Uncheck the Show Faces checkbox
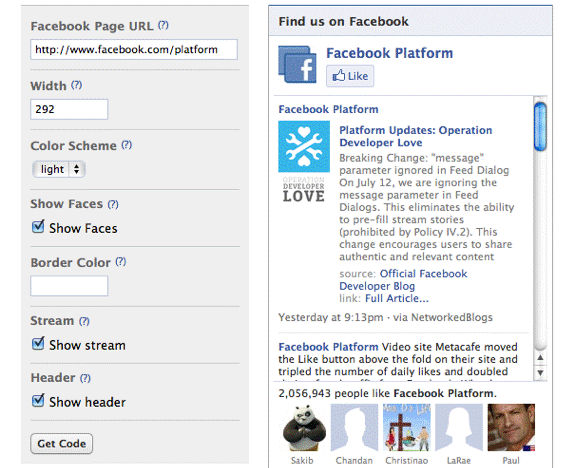This screenshot has width=575, height=468. coord(38,227)
